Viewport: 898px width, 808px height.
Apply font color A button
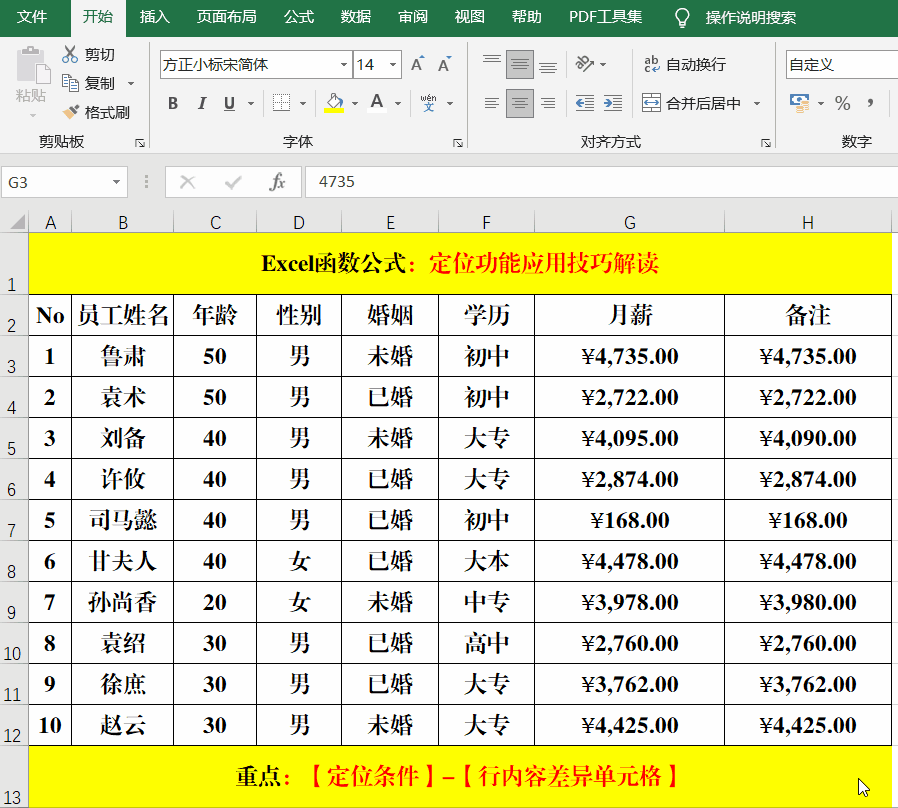click(377, 103)
